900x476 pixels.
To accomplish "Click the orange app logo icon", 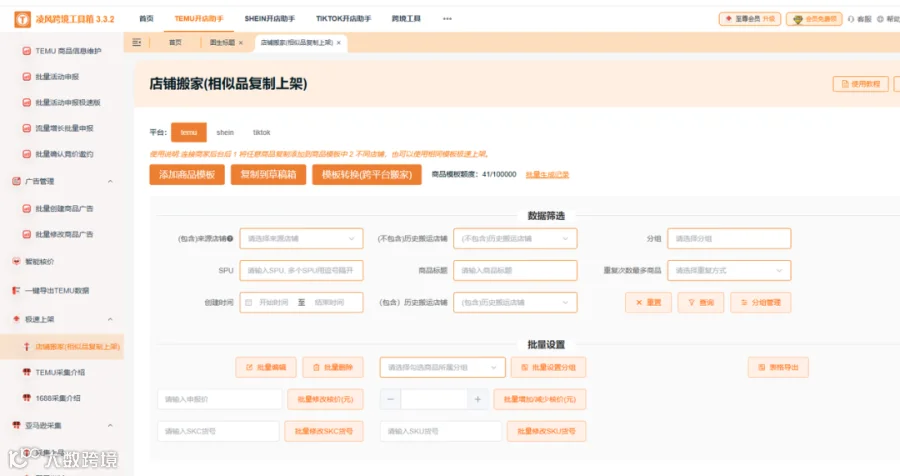I will coord(22,20).
